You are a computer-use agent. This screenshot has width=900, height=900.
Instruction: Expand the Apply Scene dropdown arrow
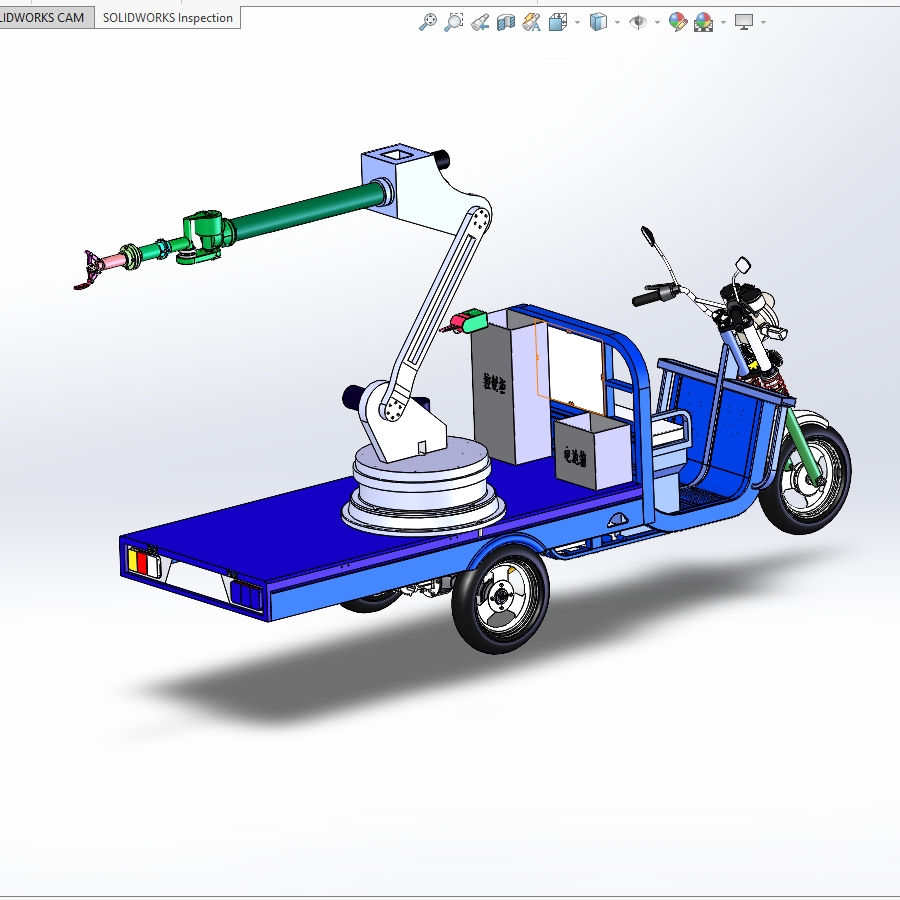[723, 22]
